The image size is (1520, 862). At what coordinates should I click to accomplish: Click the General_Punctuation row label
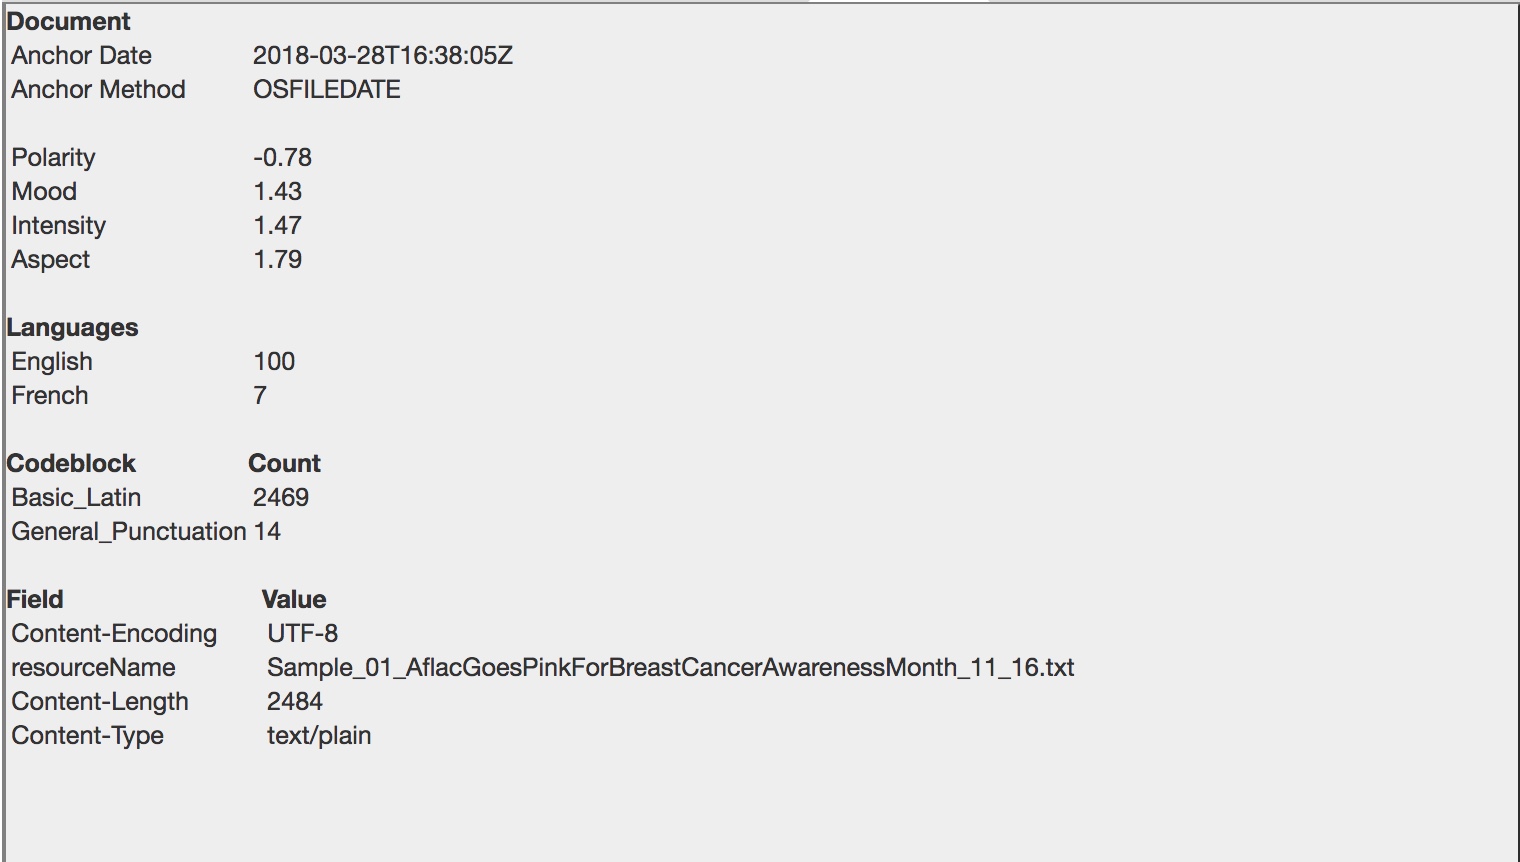tap(128, 531)
